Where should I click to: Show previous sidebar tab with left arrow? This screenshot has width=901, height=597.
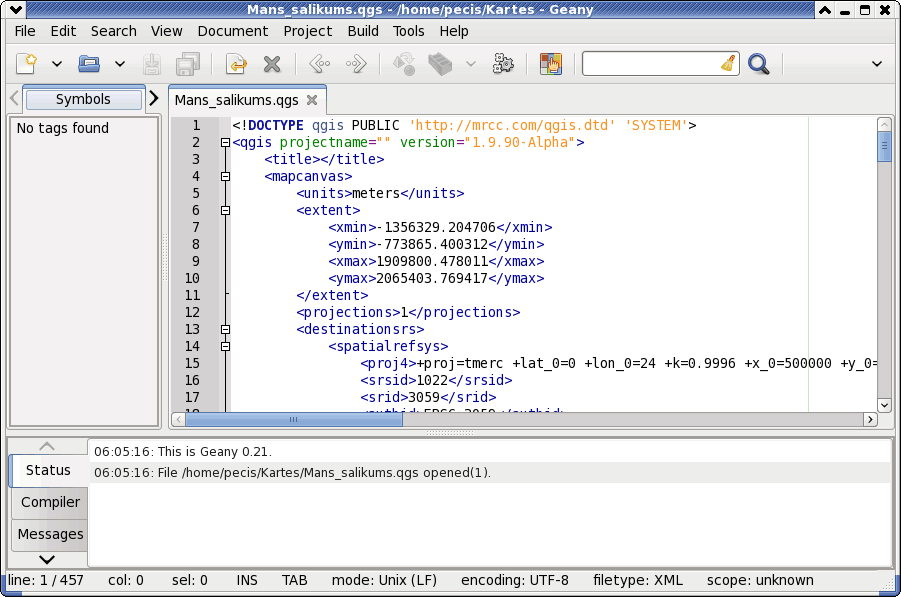(14, 98)
